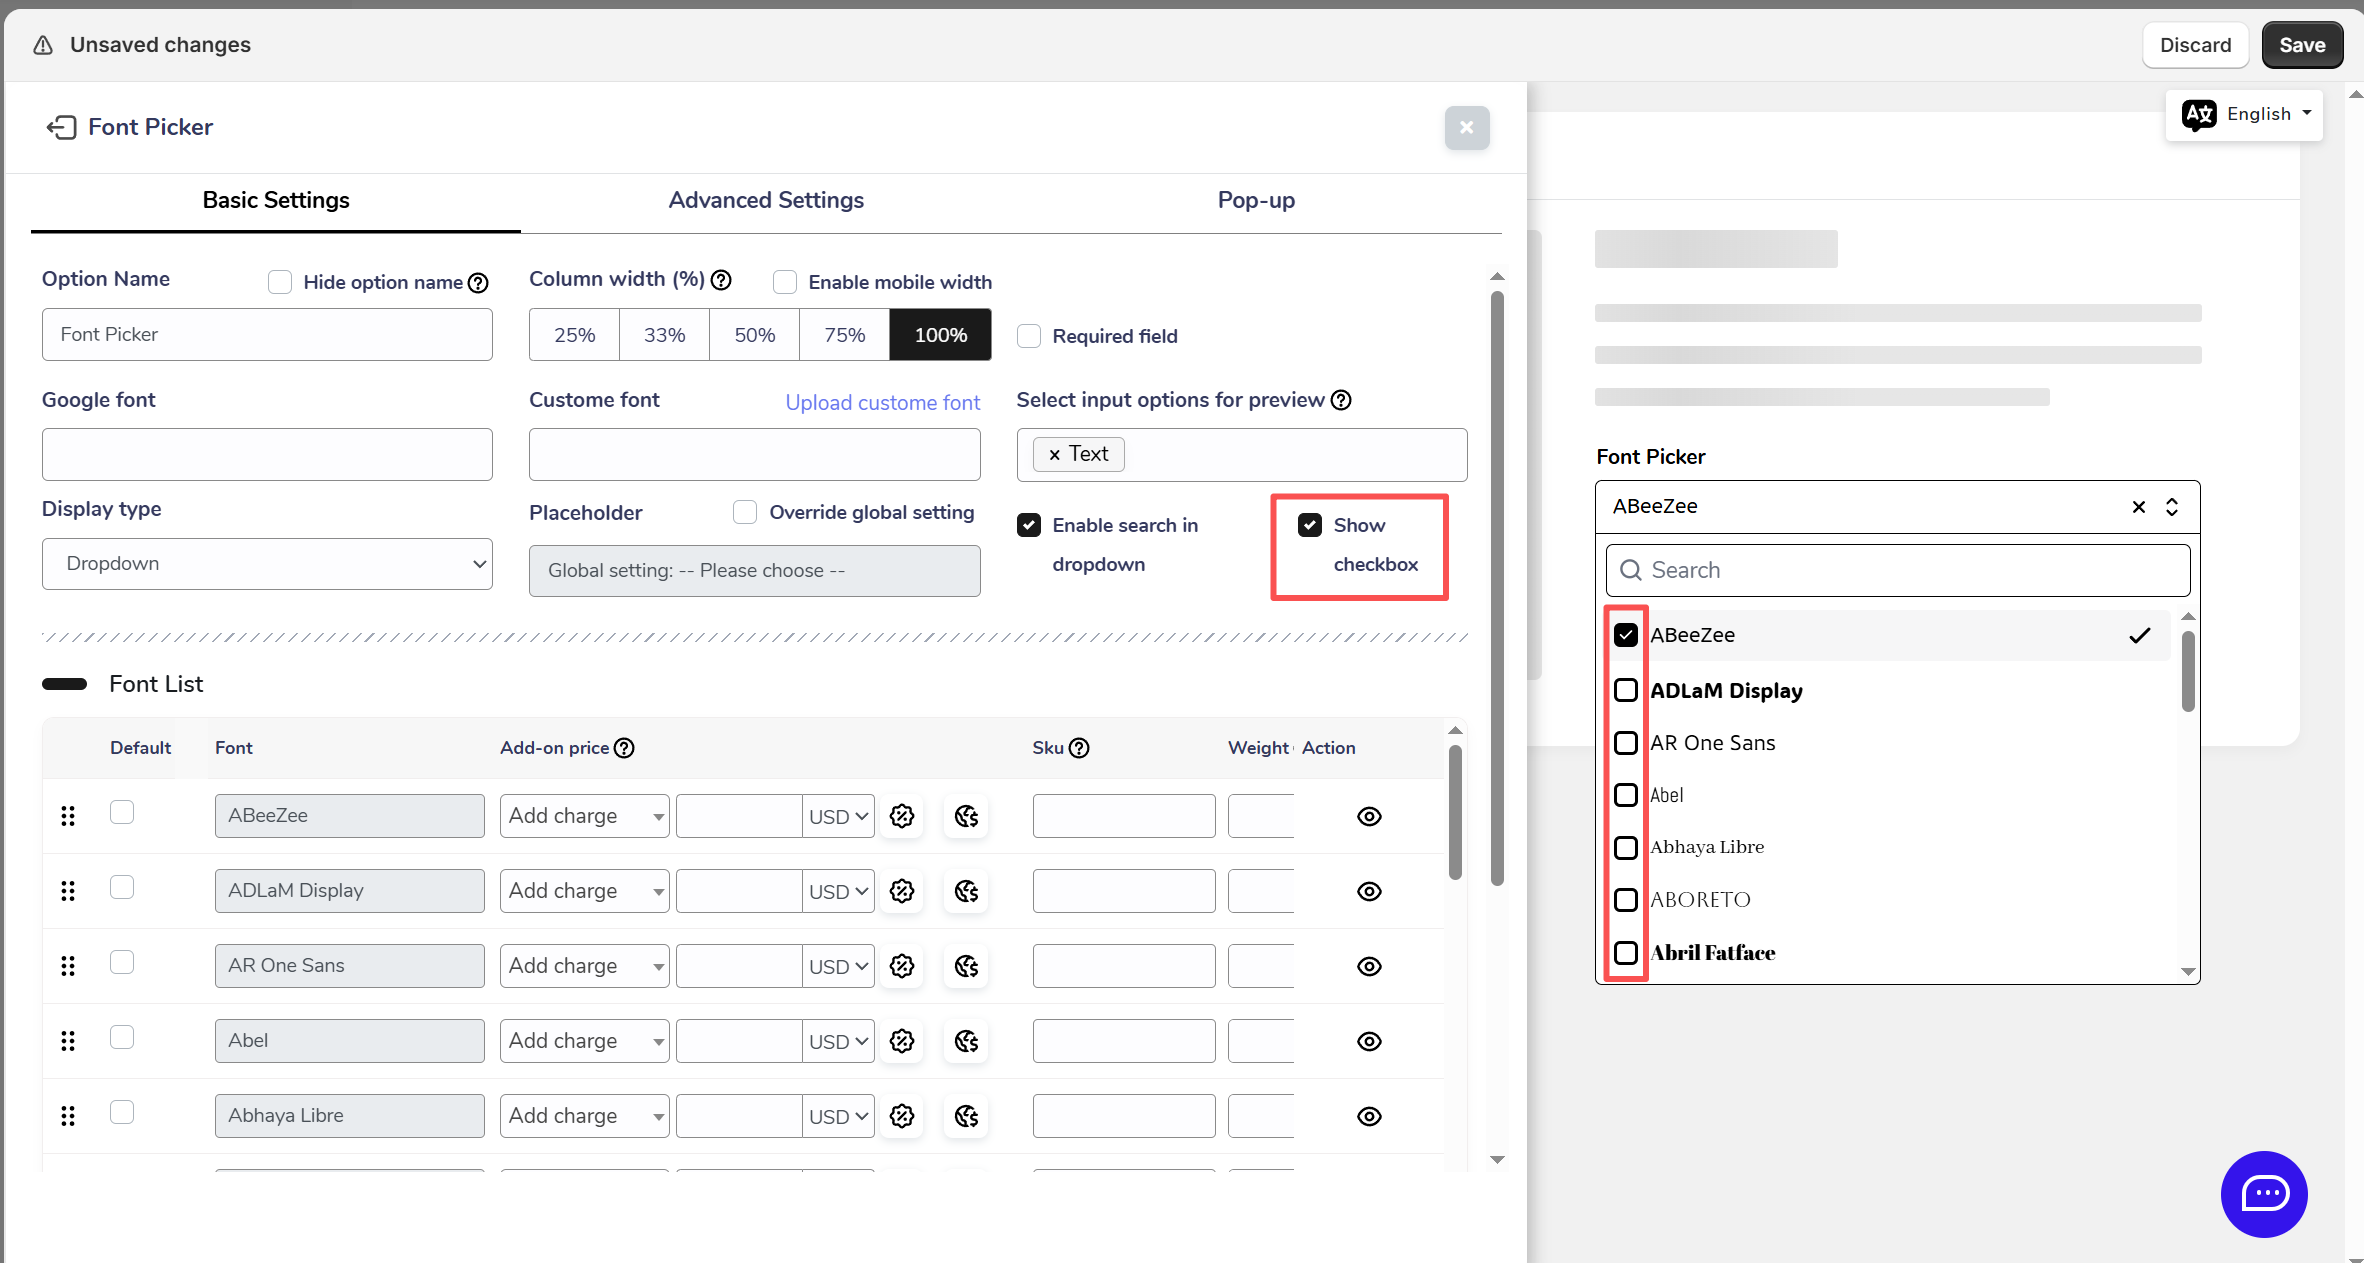
Task: Click the currency globe icon in ADLaM Display row
Action: (x=966, y=891)
